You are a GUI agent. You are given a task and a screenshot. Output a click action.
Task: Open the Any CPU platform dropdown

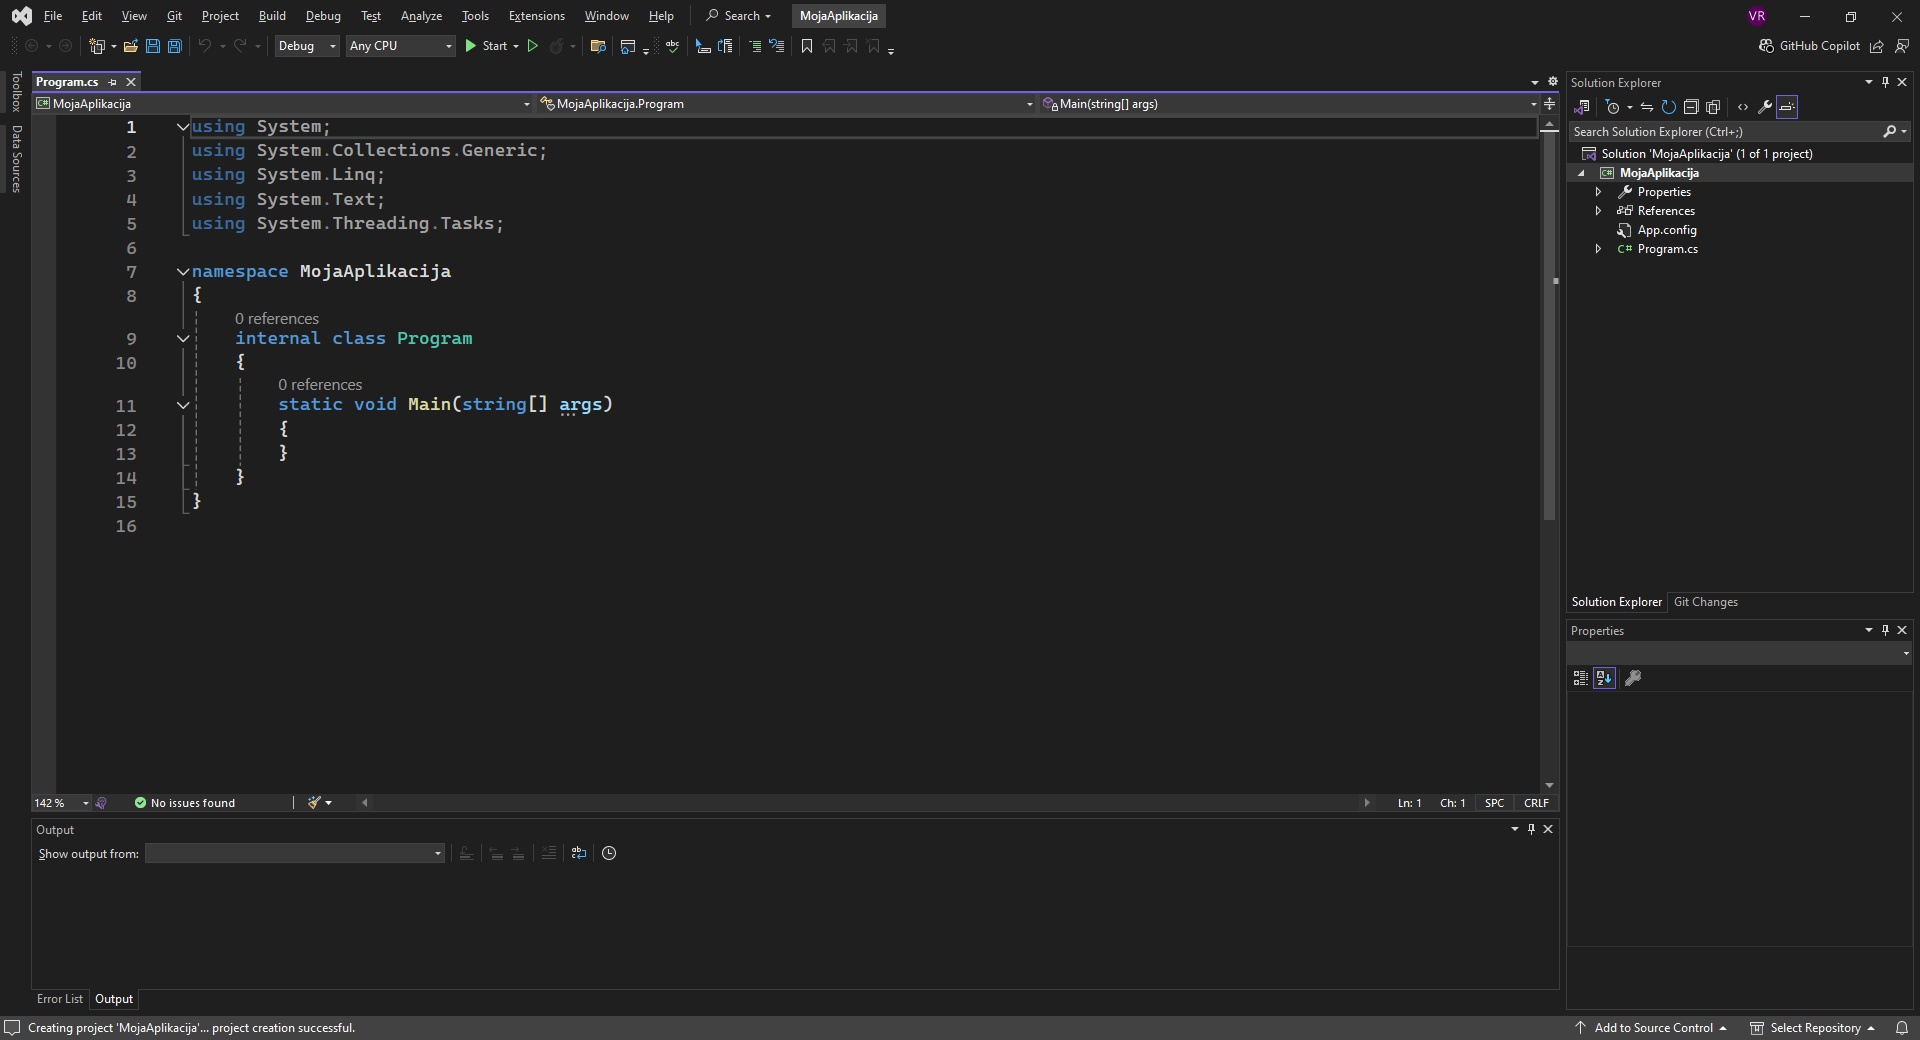(x=401, y=46)
